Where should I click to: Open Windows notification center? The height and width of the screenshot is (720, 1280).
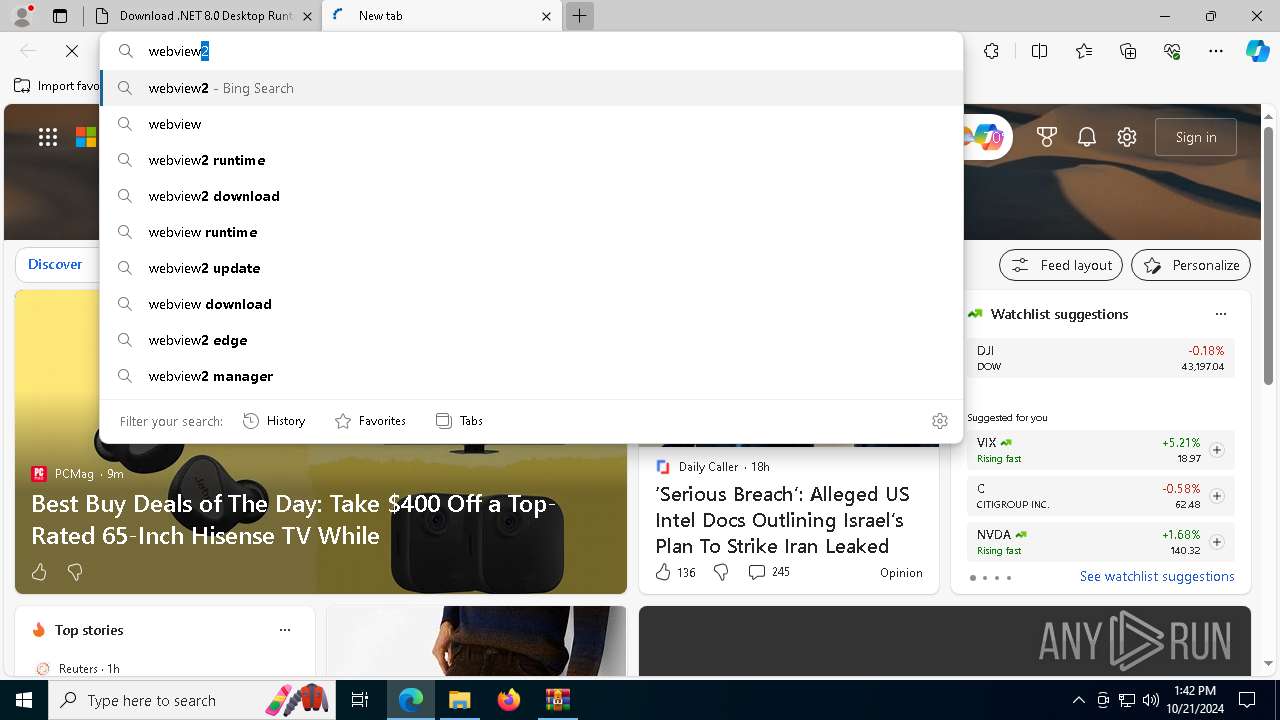pyautogui.click(x=1247, y=700)
